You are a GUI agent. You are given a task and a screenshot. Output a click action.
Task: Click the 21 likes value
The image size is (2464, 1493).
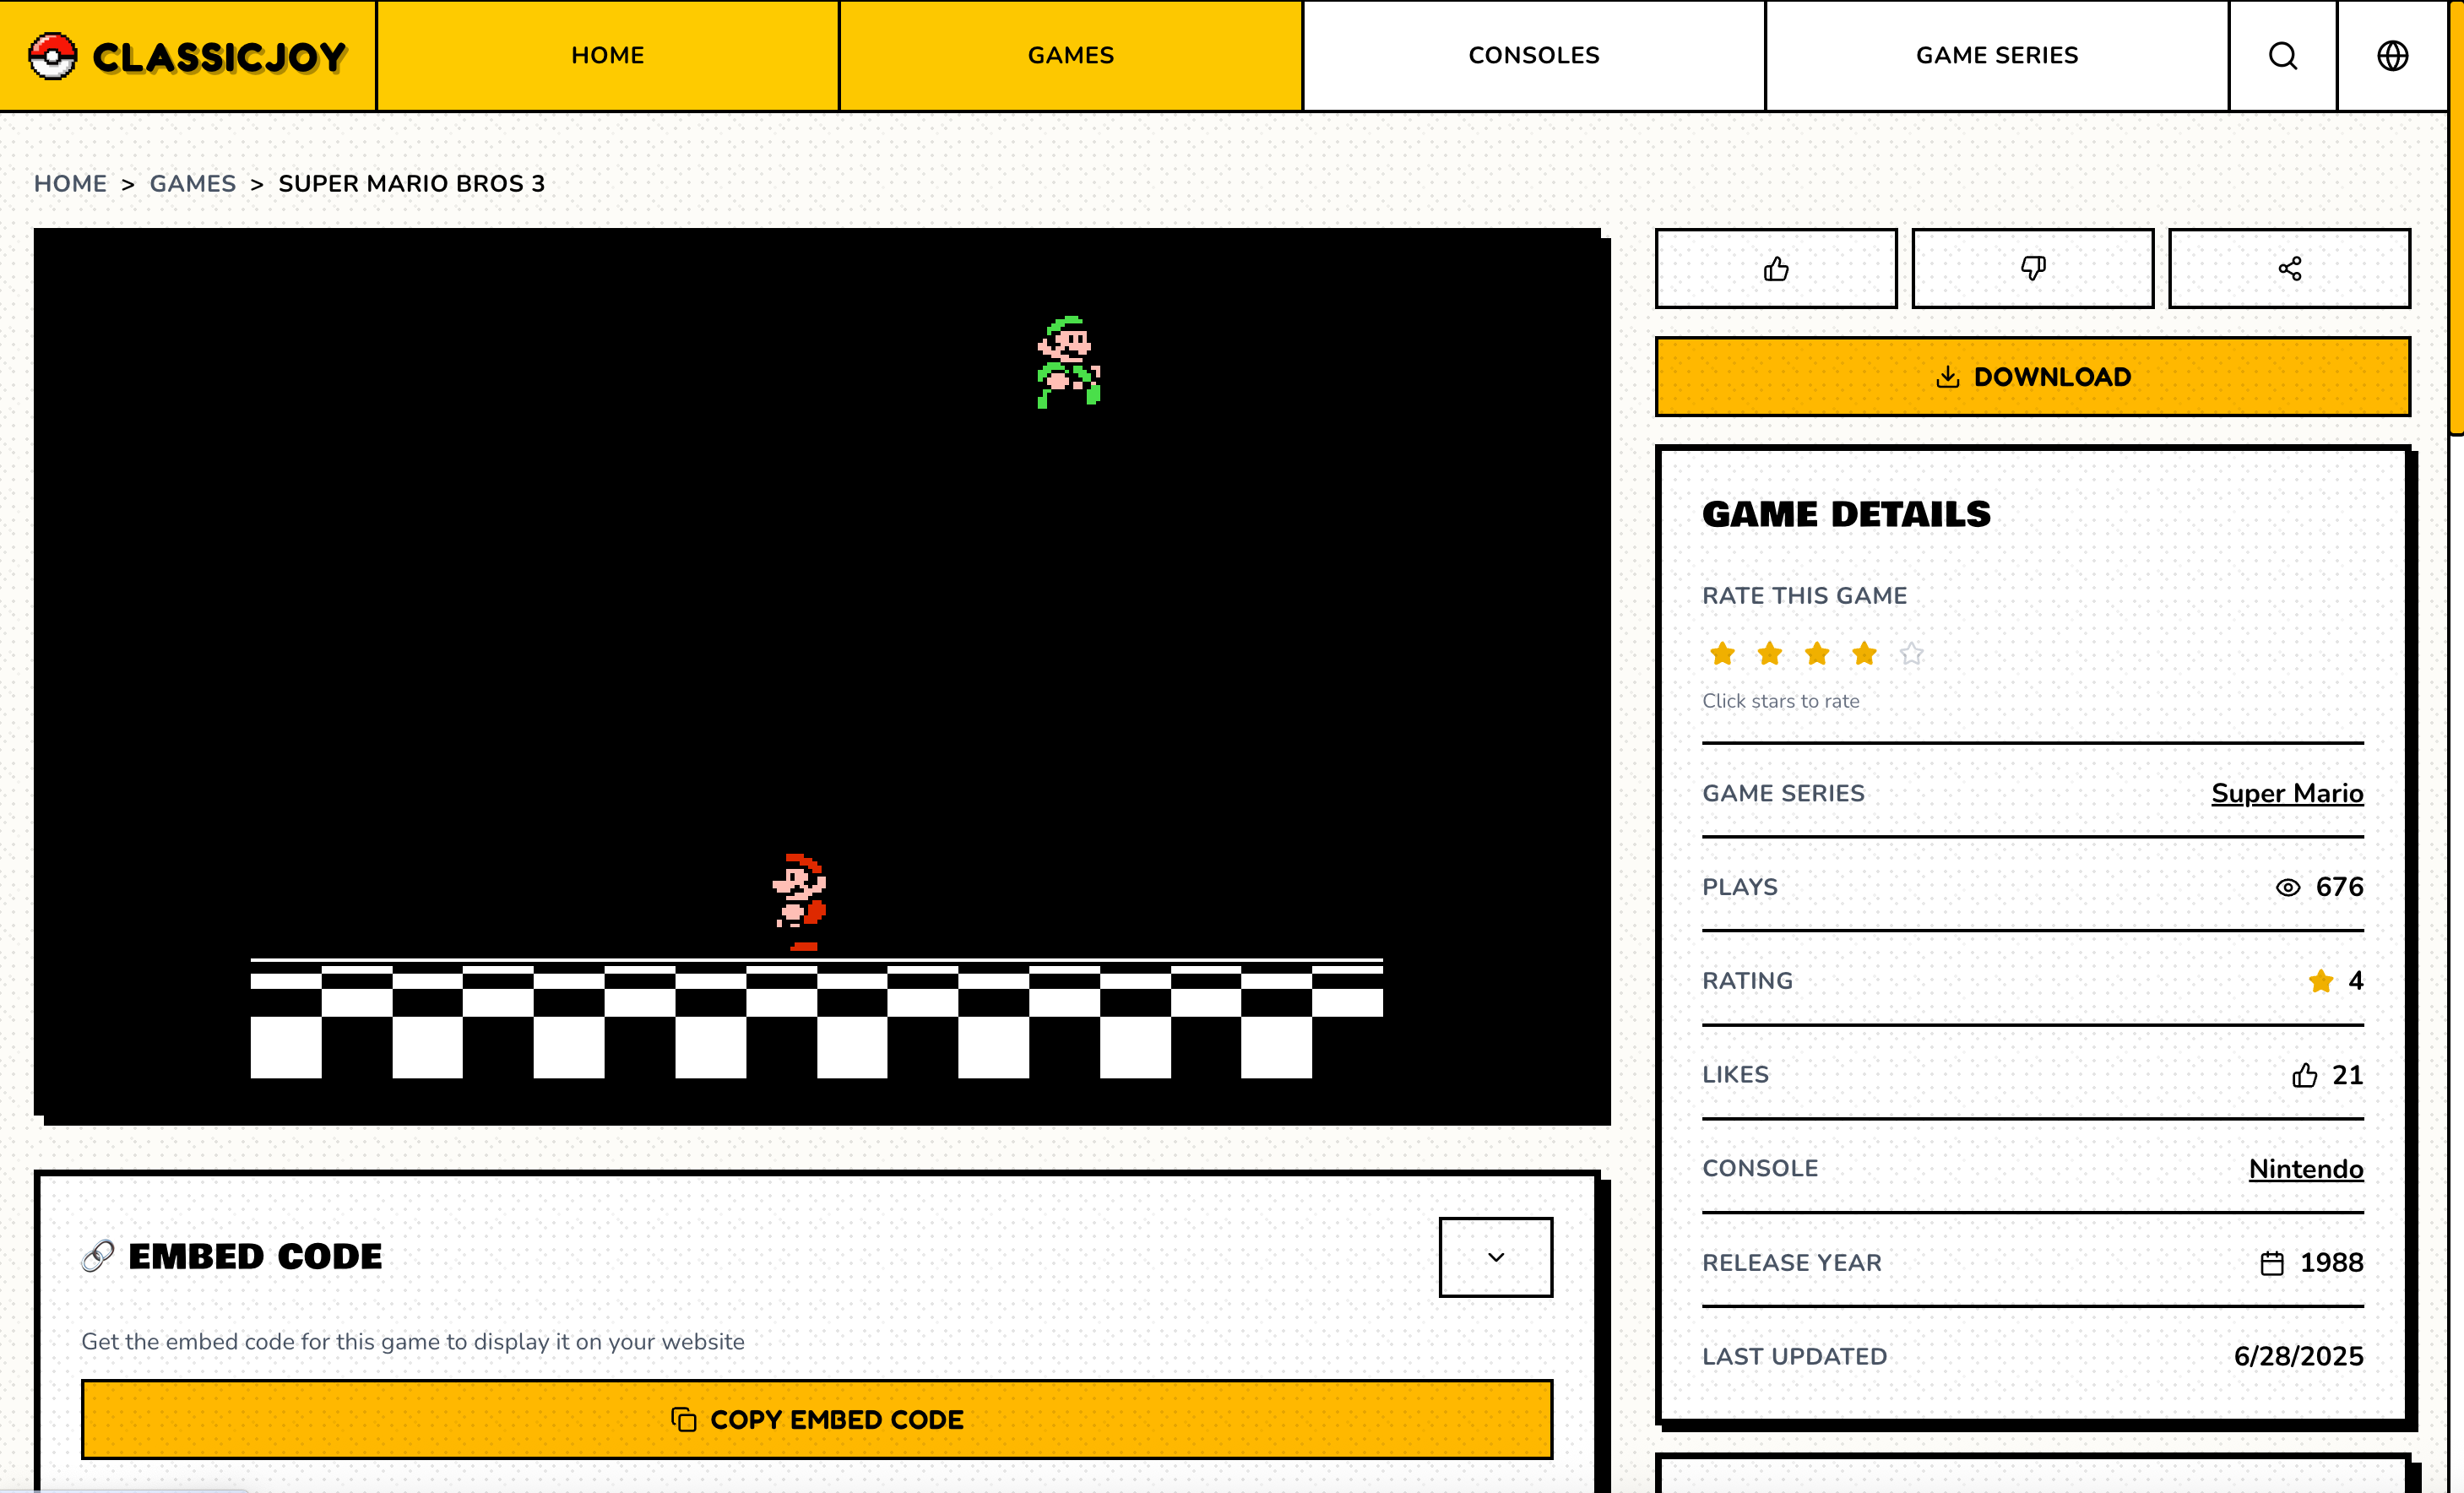pyautogui.click(x=2347, y=1075)
